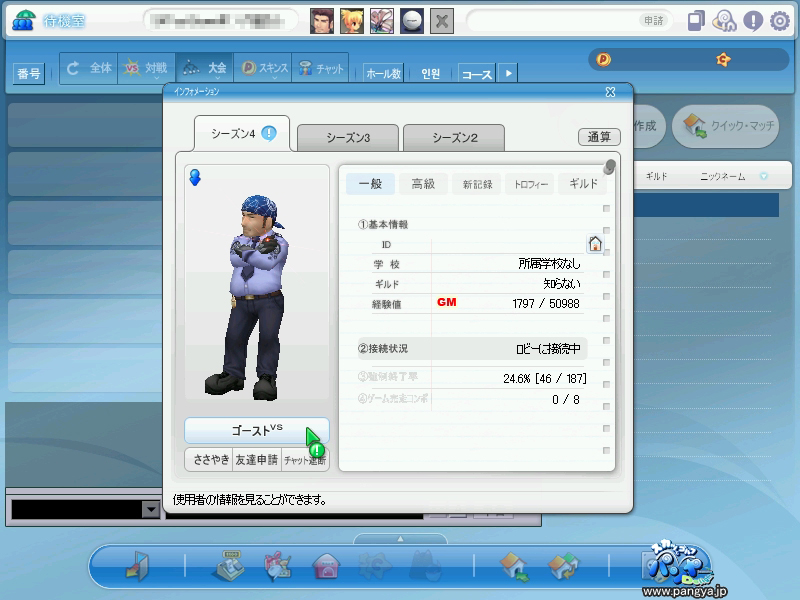Screen dimensions: 800x600
Task: Click the phone device icon at top right
Action: (698, 21)
